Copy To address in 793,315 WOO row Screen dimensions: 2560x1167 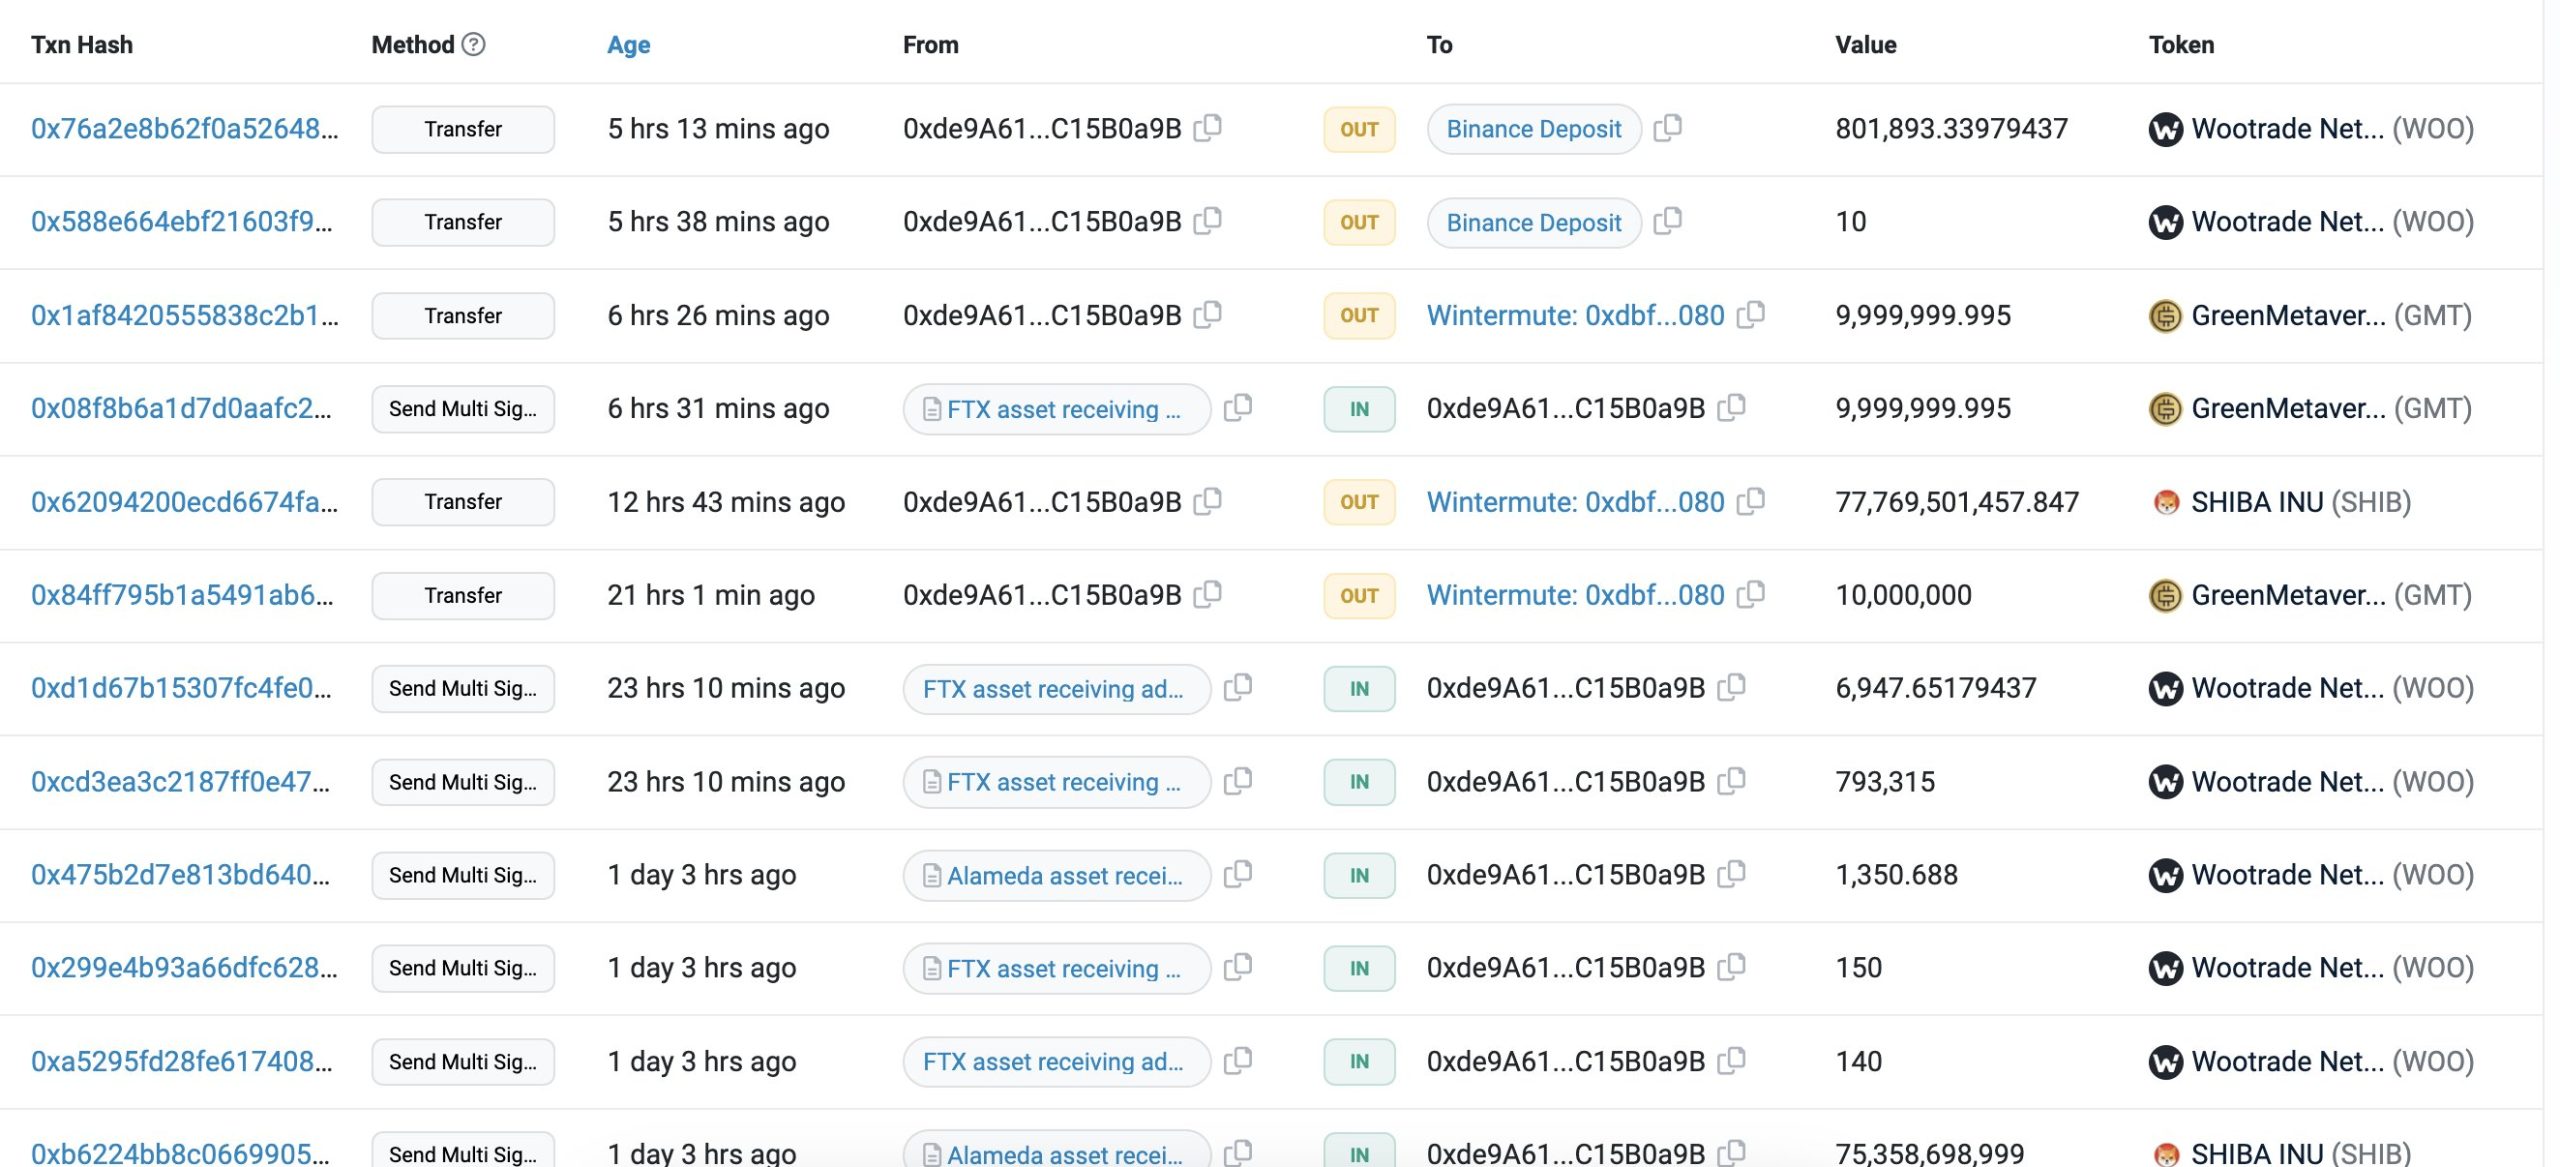1731,781
